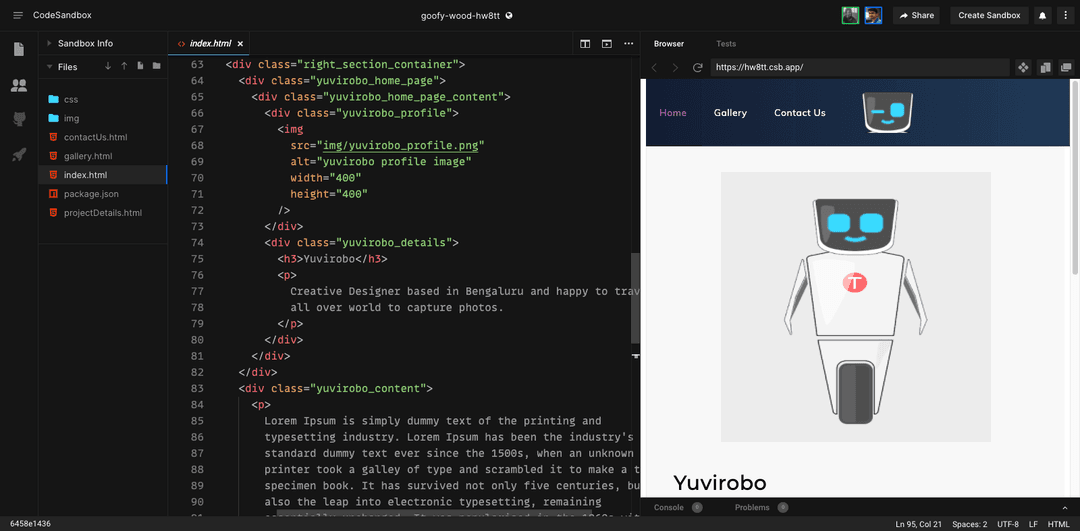The width and height of the screenshot is (1080, 531).
Task: Toggle the preview window icon in editor bar
Action: click(606, 44)
